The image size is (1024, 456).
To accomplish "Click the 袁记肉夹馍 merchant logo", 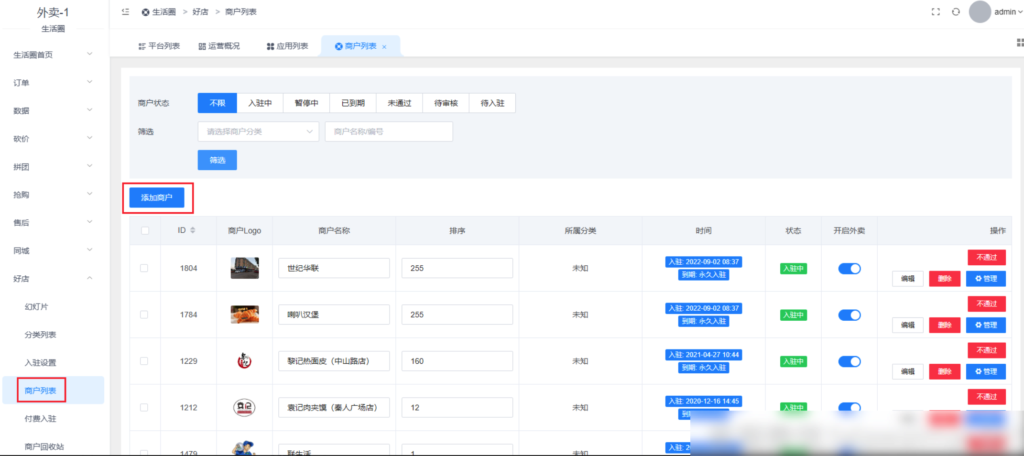I will (244, 407).
